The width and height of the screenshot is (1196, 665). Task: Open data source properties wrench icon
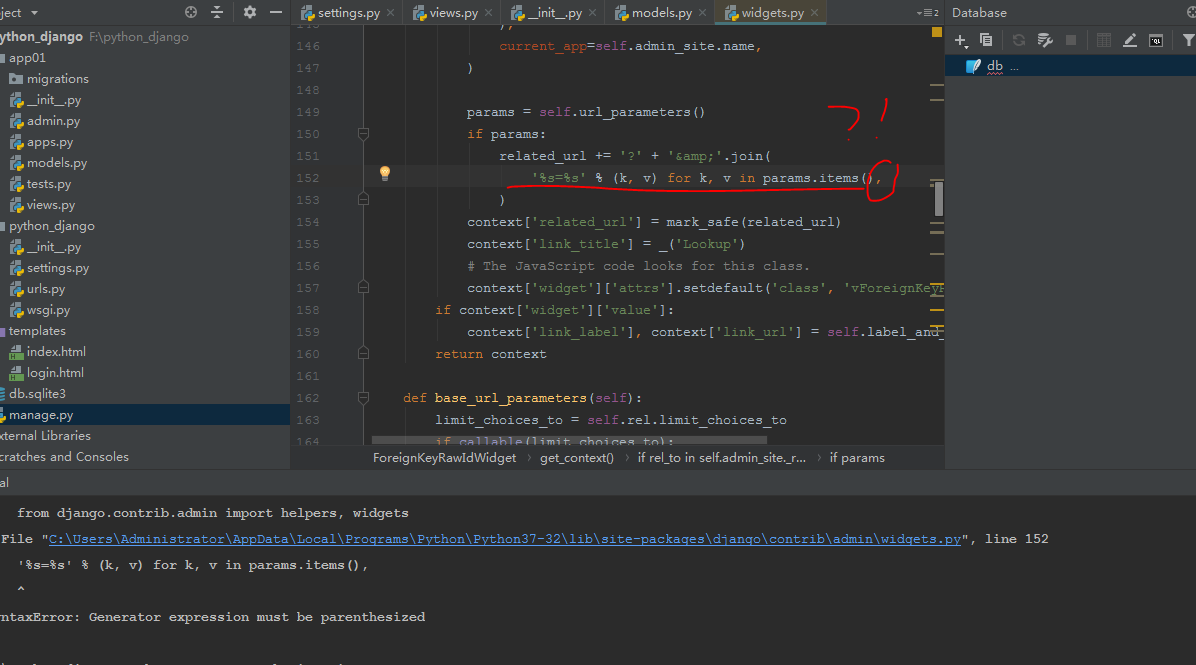pyautogui.click(x=1045, y=40)
